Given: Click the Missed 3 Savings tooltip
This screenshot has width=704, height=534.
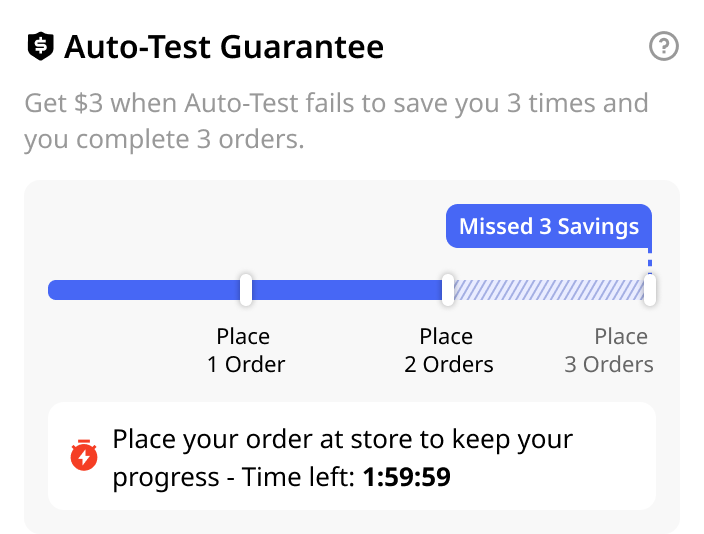Looking at the screenshot, I should pos(548,226).
